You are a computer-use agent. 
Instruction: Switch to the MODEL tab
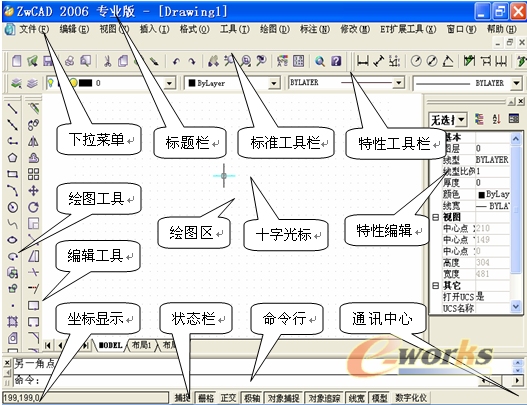click(x=111, y=345)
